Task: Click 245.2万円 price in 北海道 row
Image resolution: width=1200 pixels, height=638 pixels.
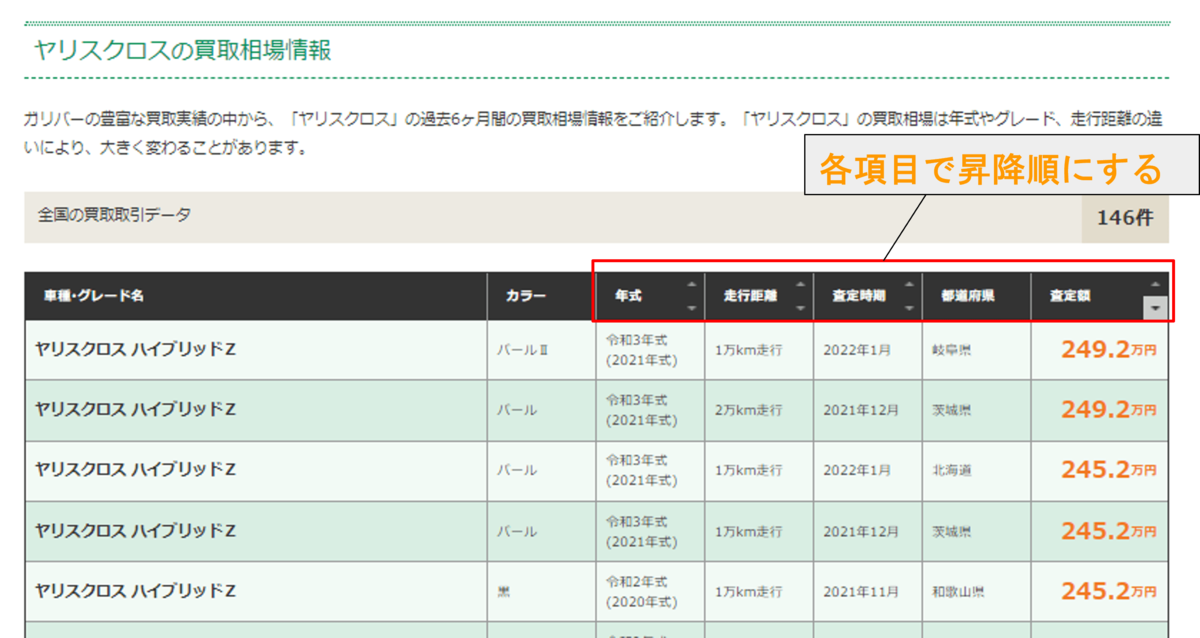Action: 1108,470
